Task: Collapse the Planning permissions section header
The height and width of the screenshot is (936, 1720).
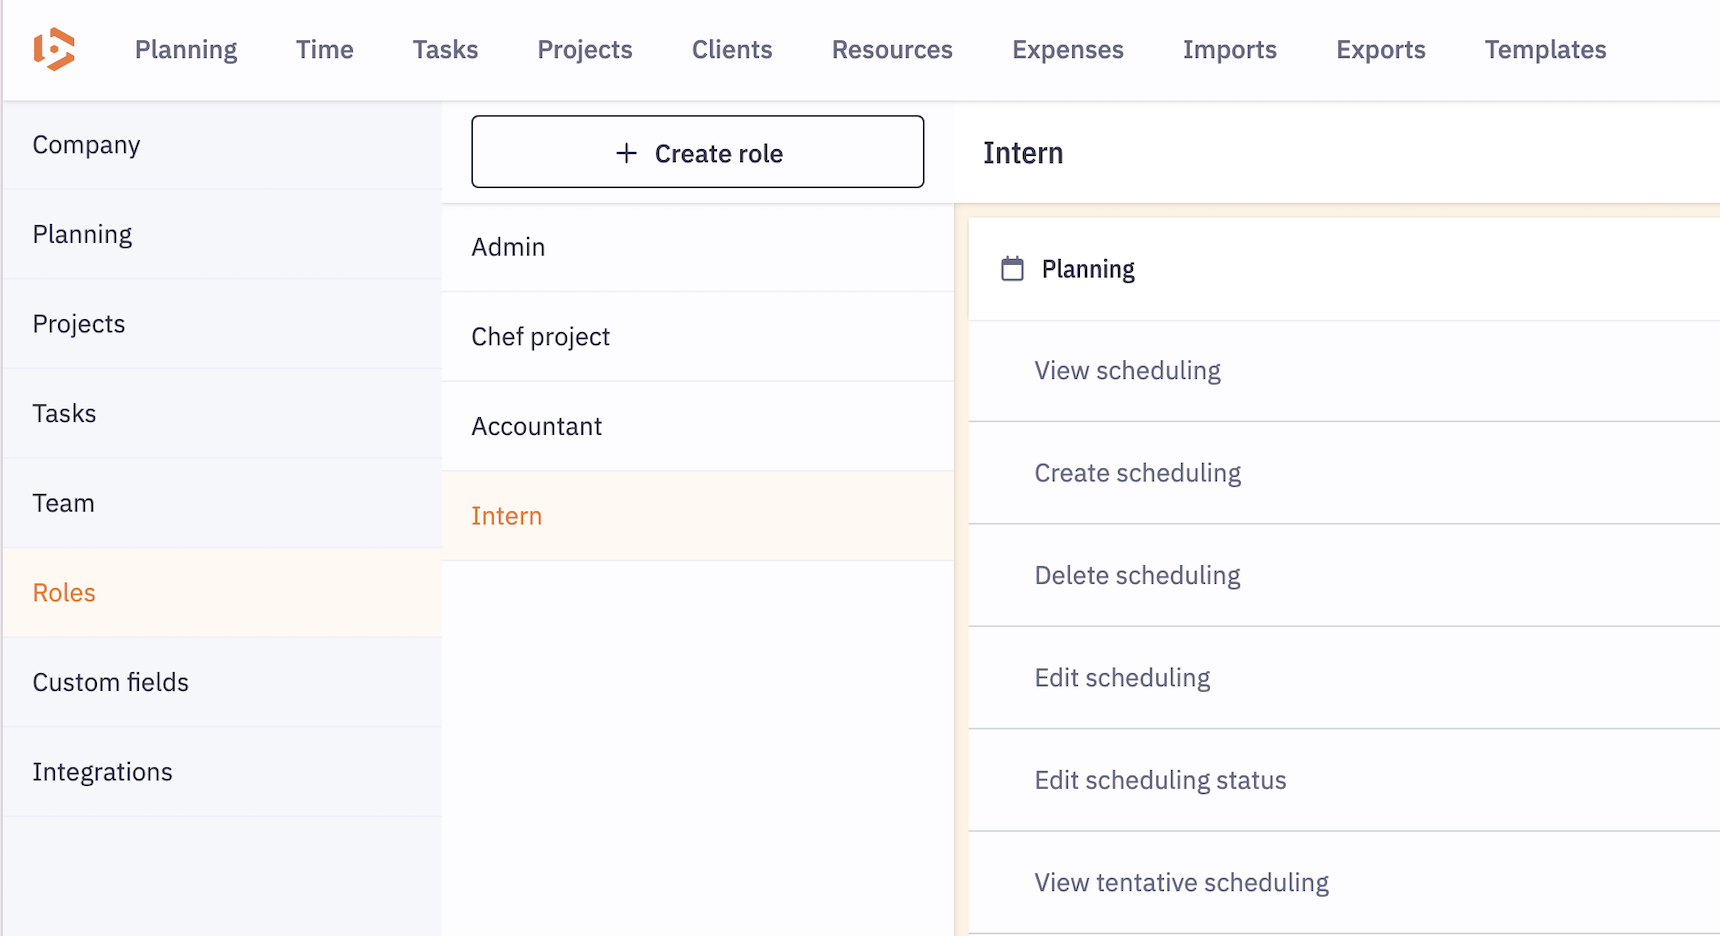Action: point(1088,269)
